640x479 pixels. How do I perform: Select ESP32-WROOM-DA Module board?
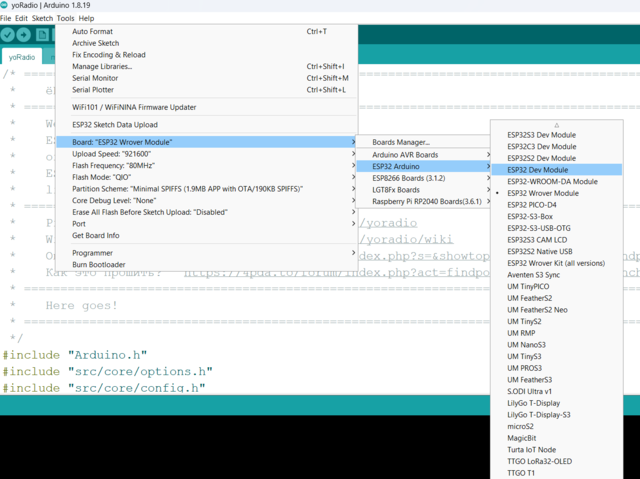[557, 182]
